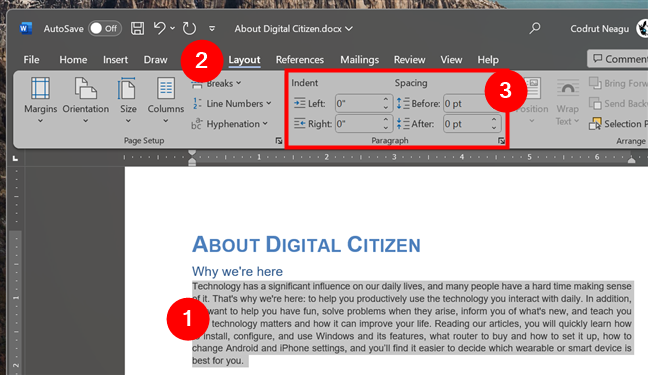Screen dimensions: 648x375
Task: Click the Redo icon
Action: [189, 29]
